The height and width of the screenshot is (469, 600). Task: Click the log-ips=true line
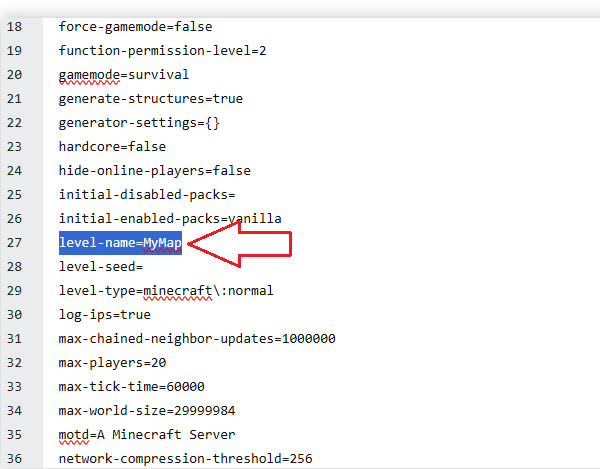coord(105,315)
